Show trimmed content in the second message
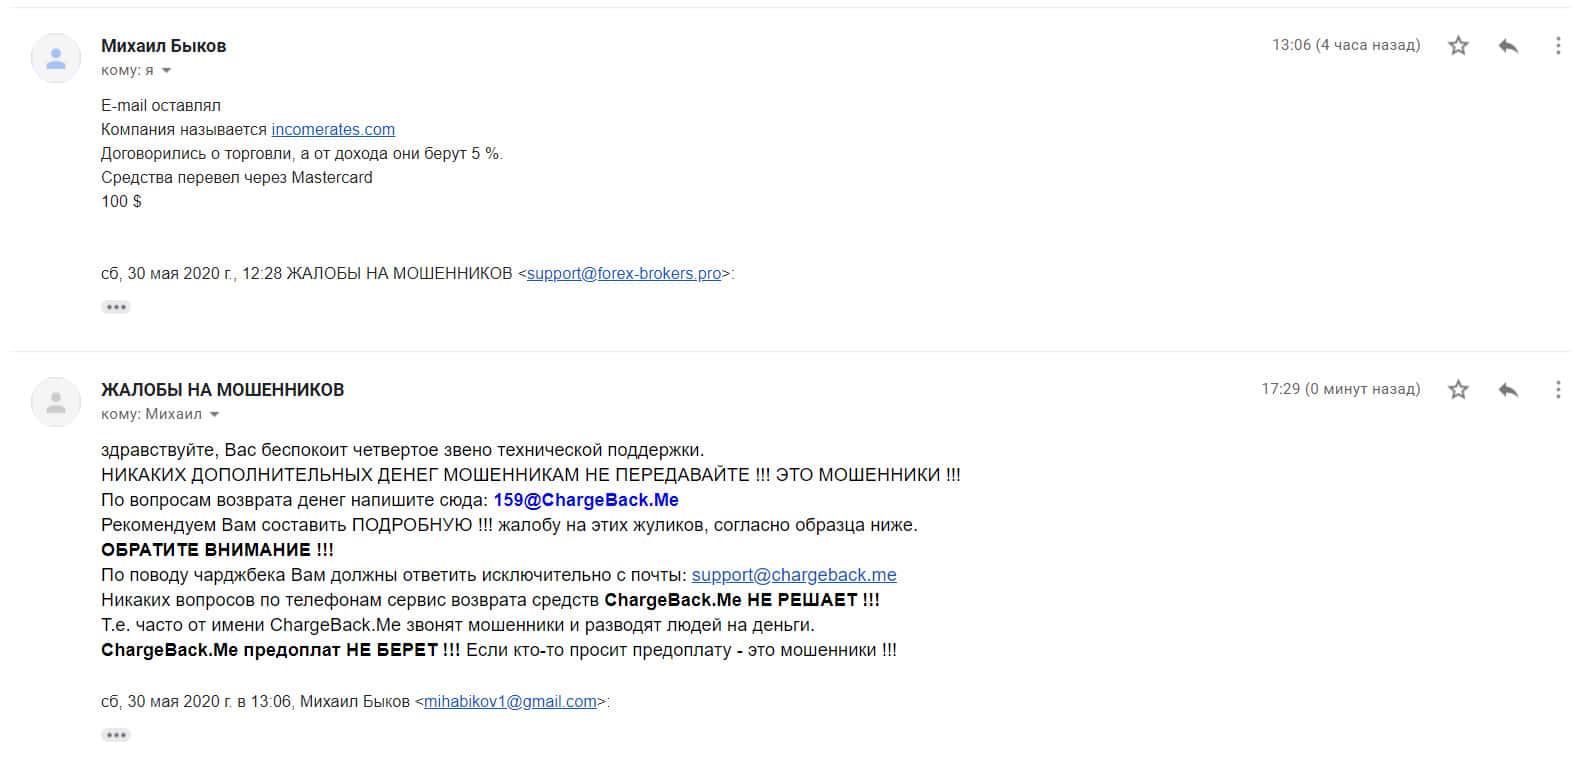This screenshot has height=780, width=1589. tap(116, 735)
